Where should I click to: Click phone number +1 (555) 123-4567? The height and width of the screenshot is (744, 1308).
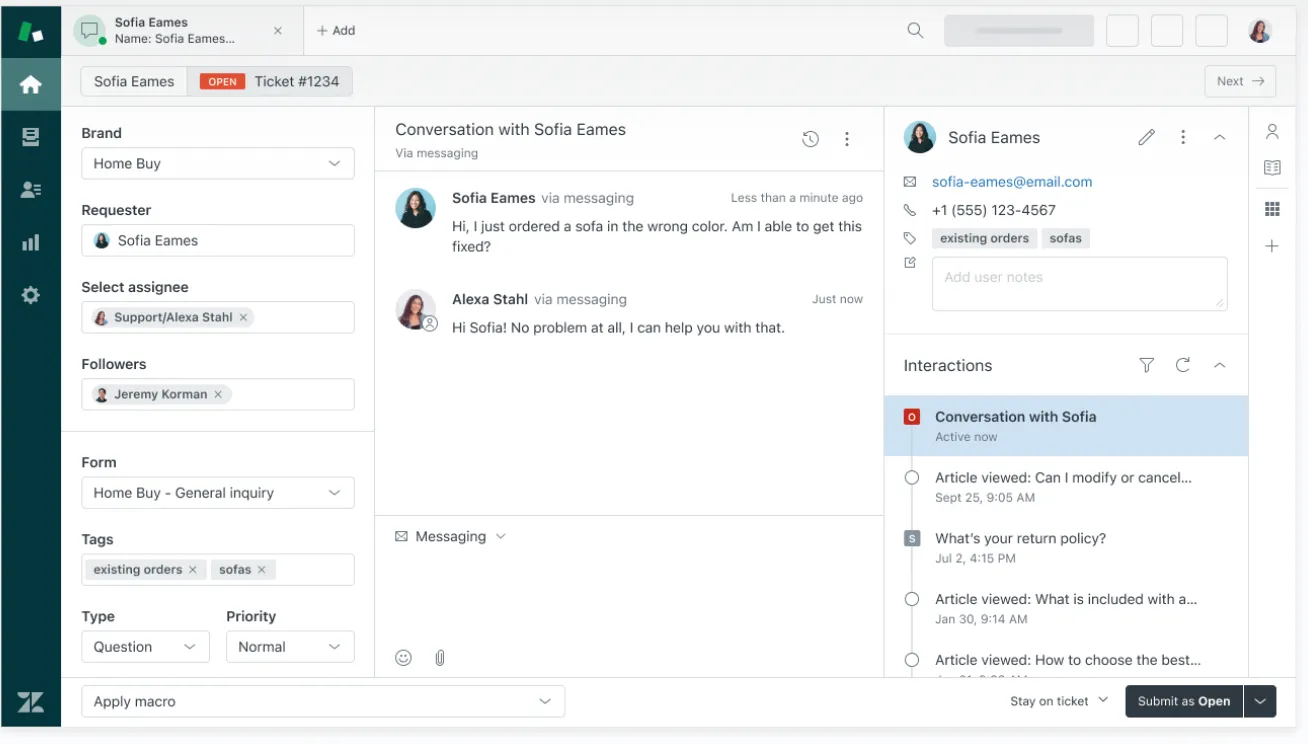994,210
